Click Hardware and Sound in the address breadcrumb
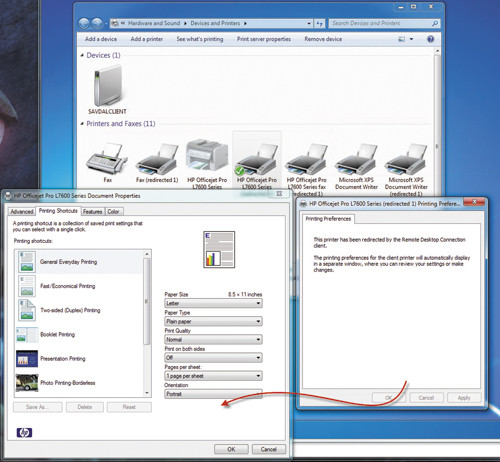 click(154, 23)
